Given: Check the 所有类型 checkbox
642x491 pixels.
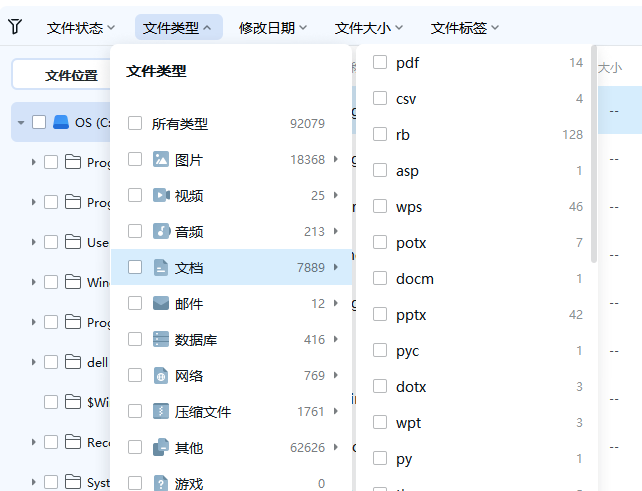Looking at the screenshot, I should [135, 123].
